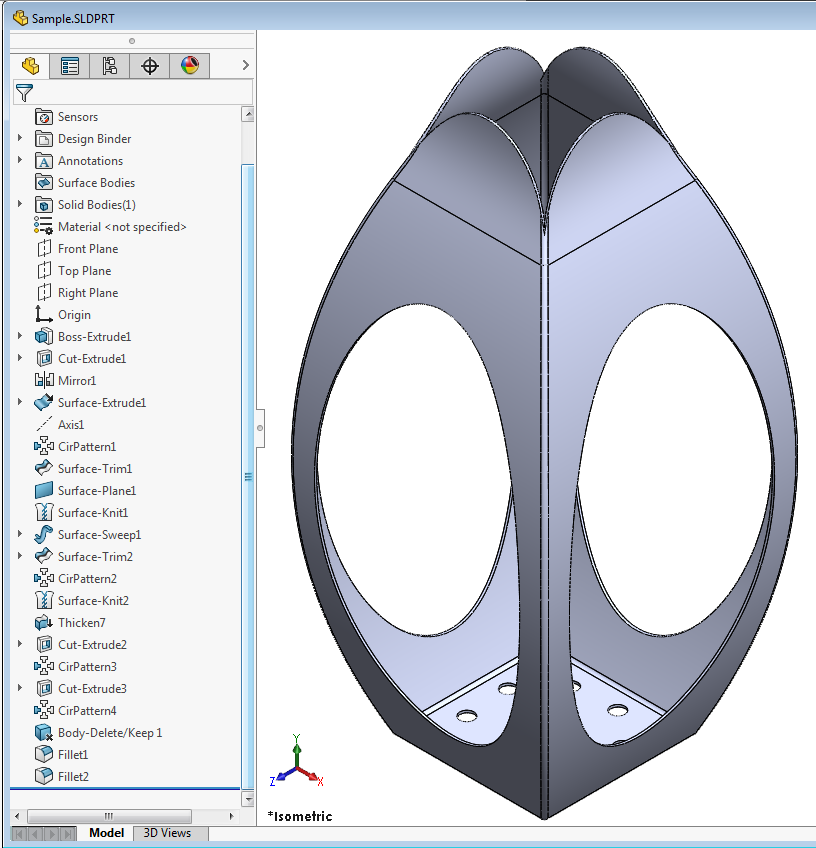Screen dimensions: 816x848
Task: Select the Model tab
Action: [106, 832]
